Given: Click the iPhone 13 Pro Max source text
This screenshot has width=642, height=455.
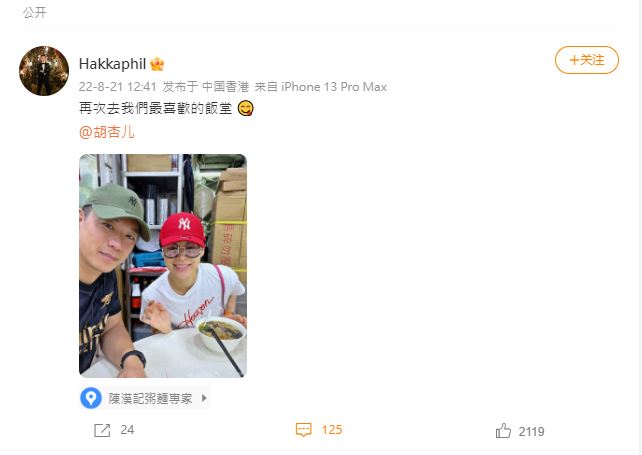Looking at the screenshot, I should pyautogui.click(x=334, y=87).
